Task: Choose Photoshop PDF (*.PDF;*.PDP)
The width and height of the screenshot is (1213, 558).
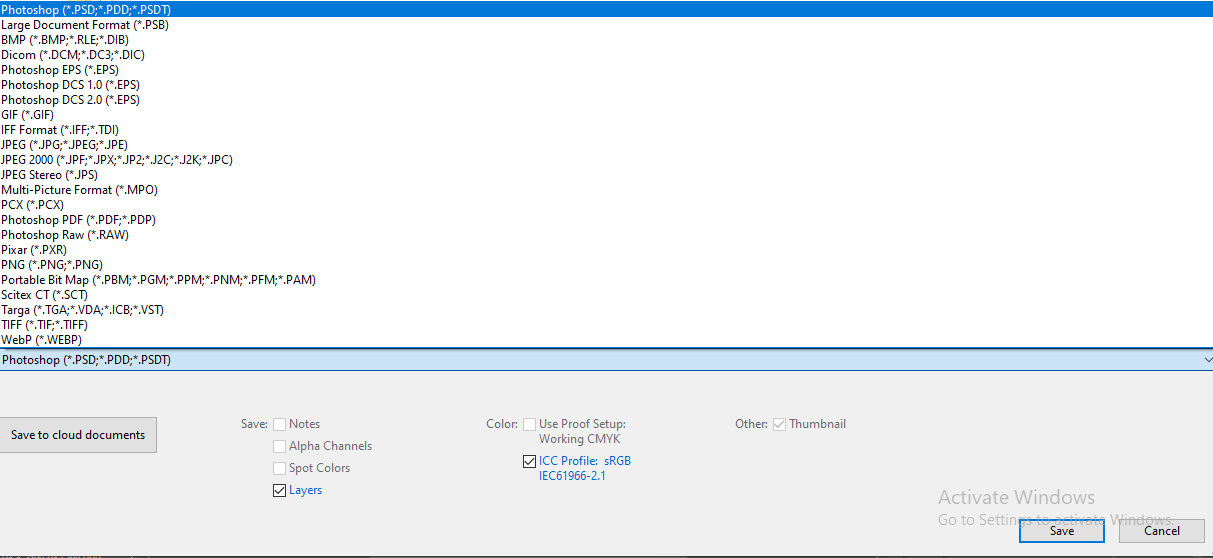Action: pyautogui.click(x=606, y=219)
